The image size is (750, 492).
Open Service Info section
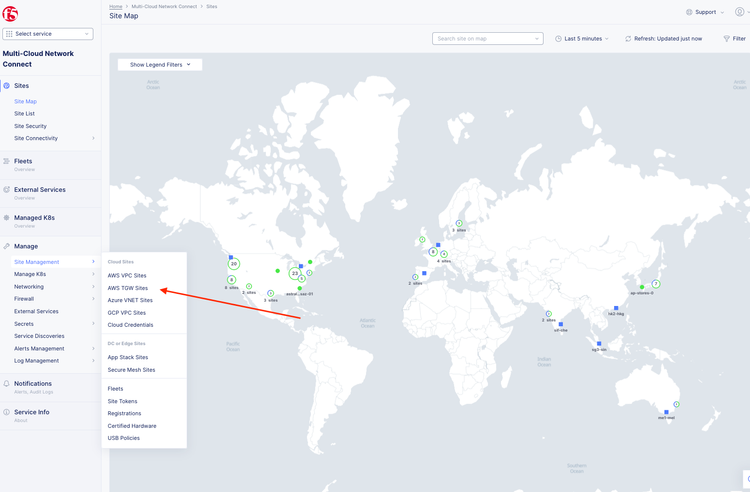tap(32, 412)
